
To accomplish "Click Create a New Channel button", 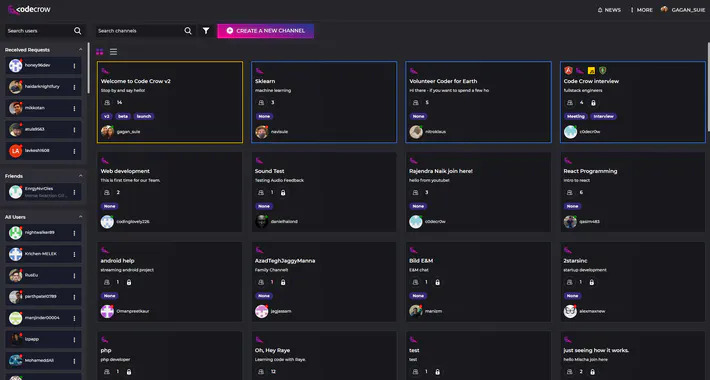I will click(265, 31).
